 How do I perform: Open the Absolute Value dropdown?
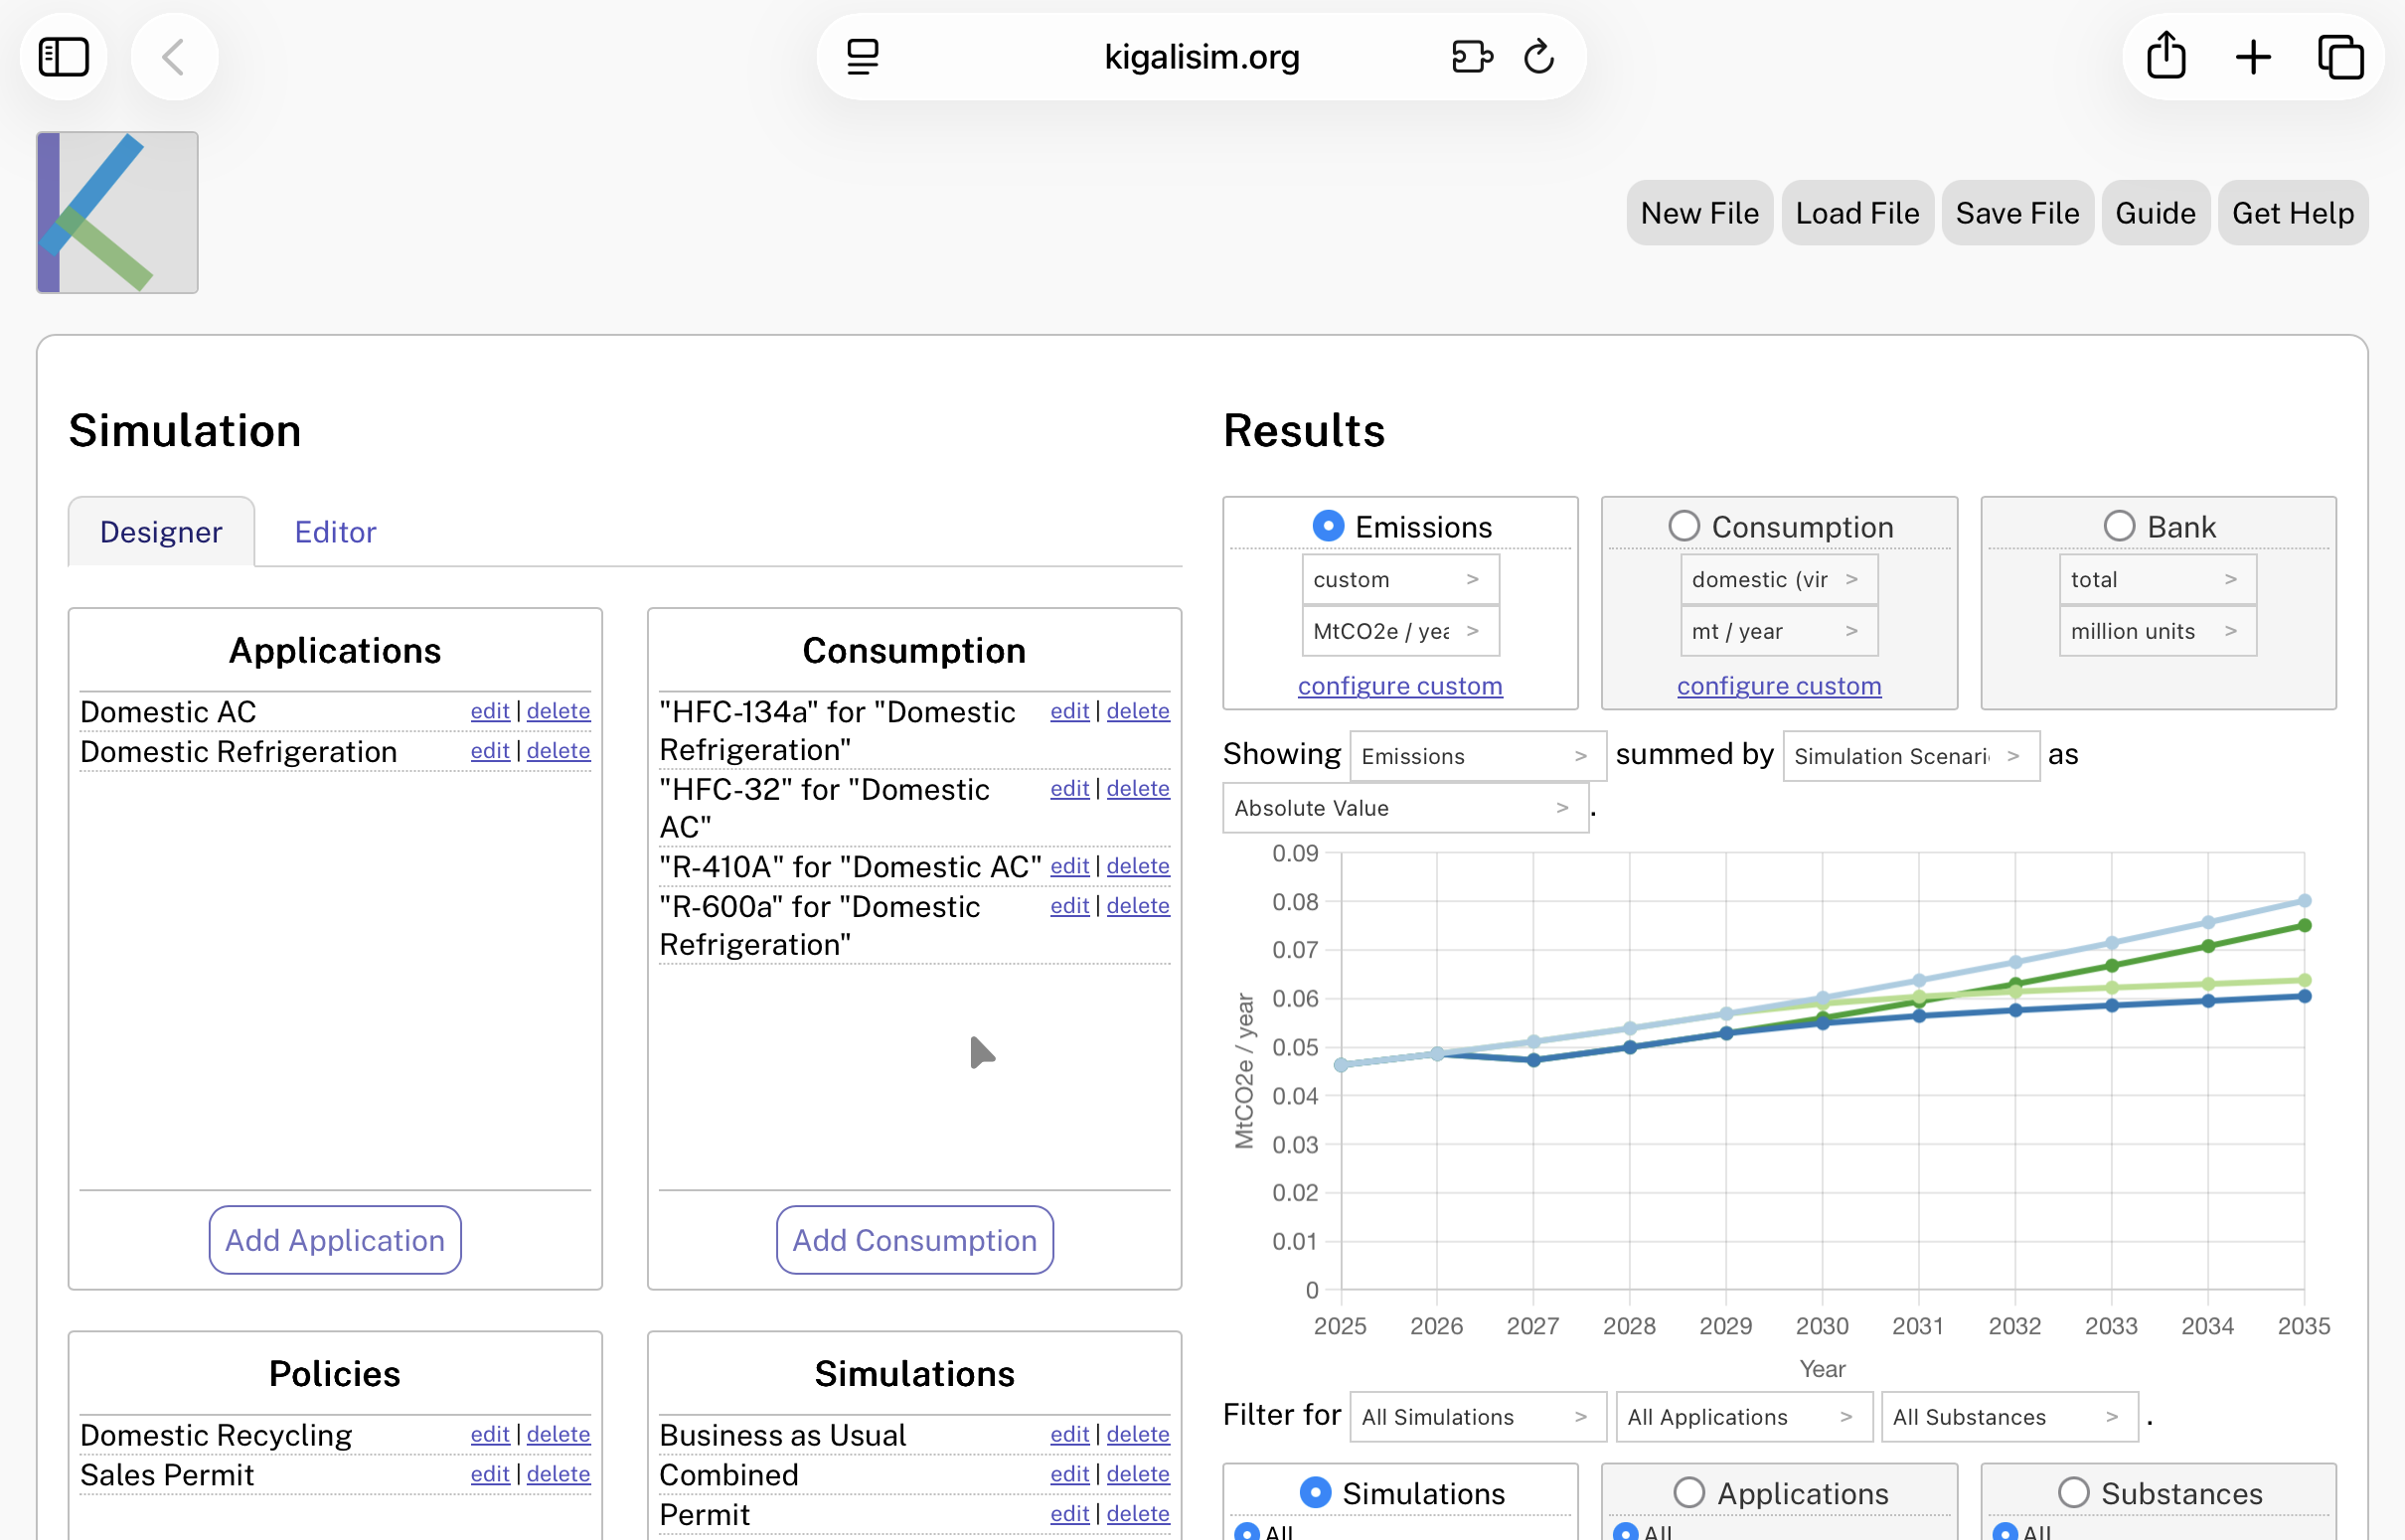[1404, 807]
